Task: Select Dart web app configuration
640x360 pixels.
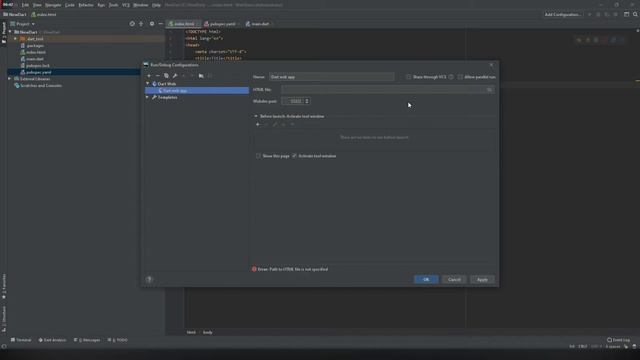Action: (197, 91)
